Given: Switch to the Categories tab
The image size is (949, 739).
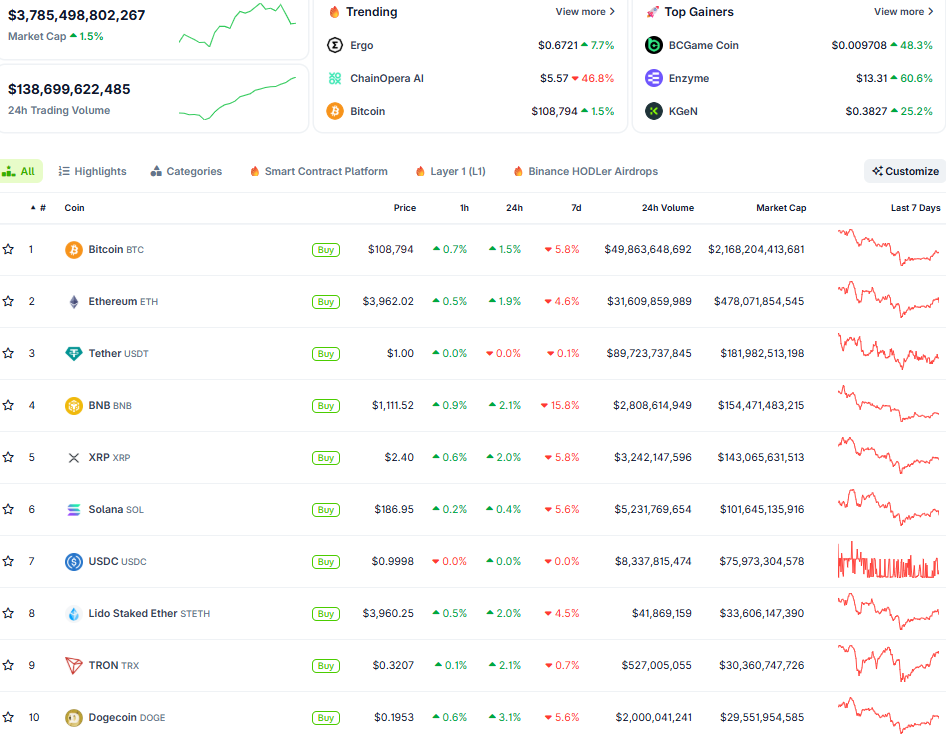Looking at the screenshot, I should (186, 171).
